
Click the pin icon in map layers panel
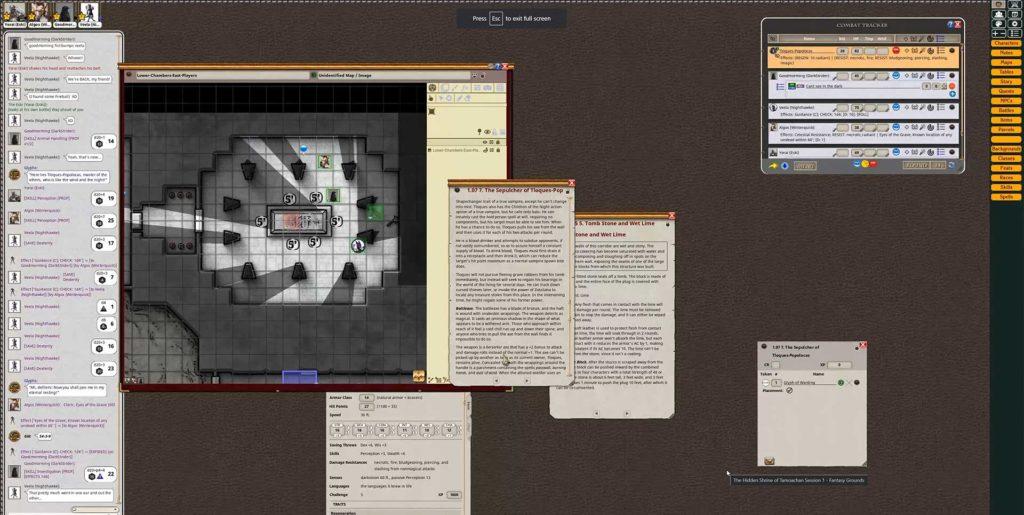click(x=479, y=132)
